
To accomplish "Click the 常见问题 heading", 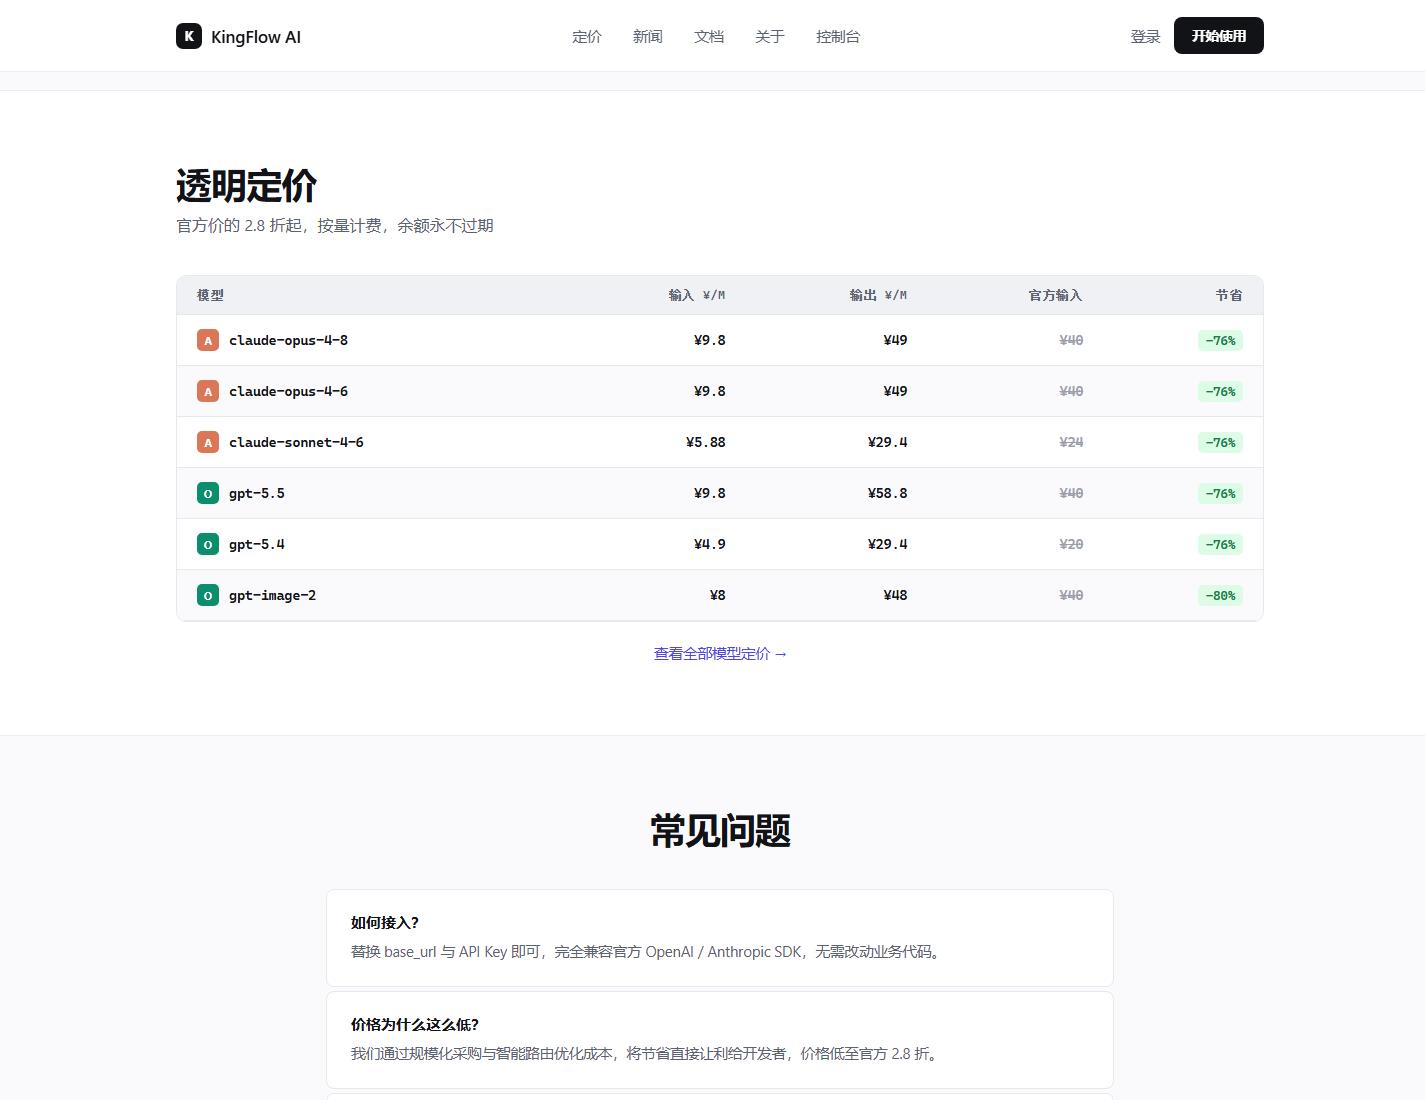I will [720, 831].
